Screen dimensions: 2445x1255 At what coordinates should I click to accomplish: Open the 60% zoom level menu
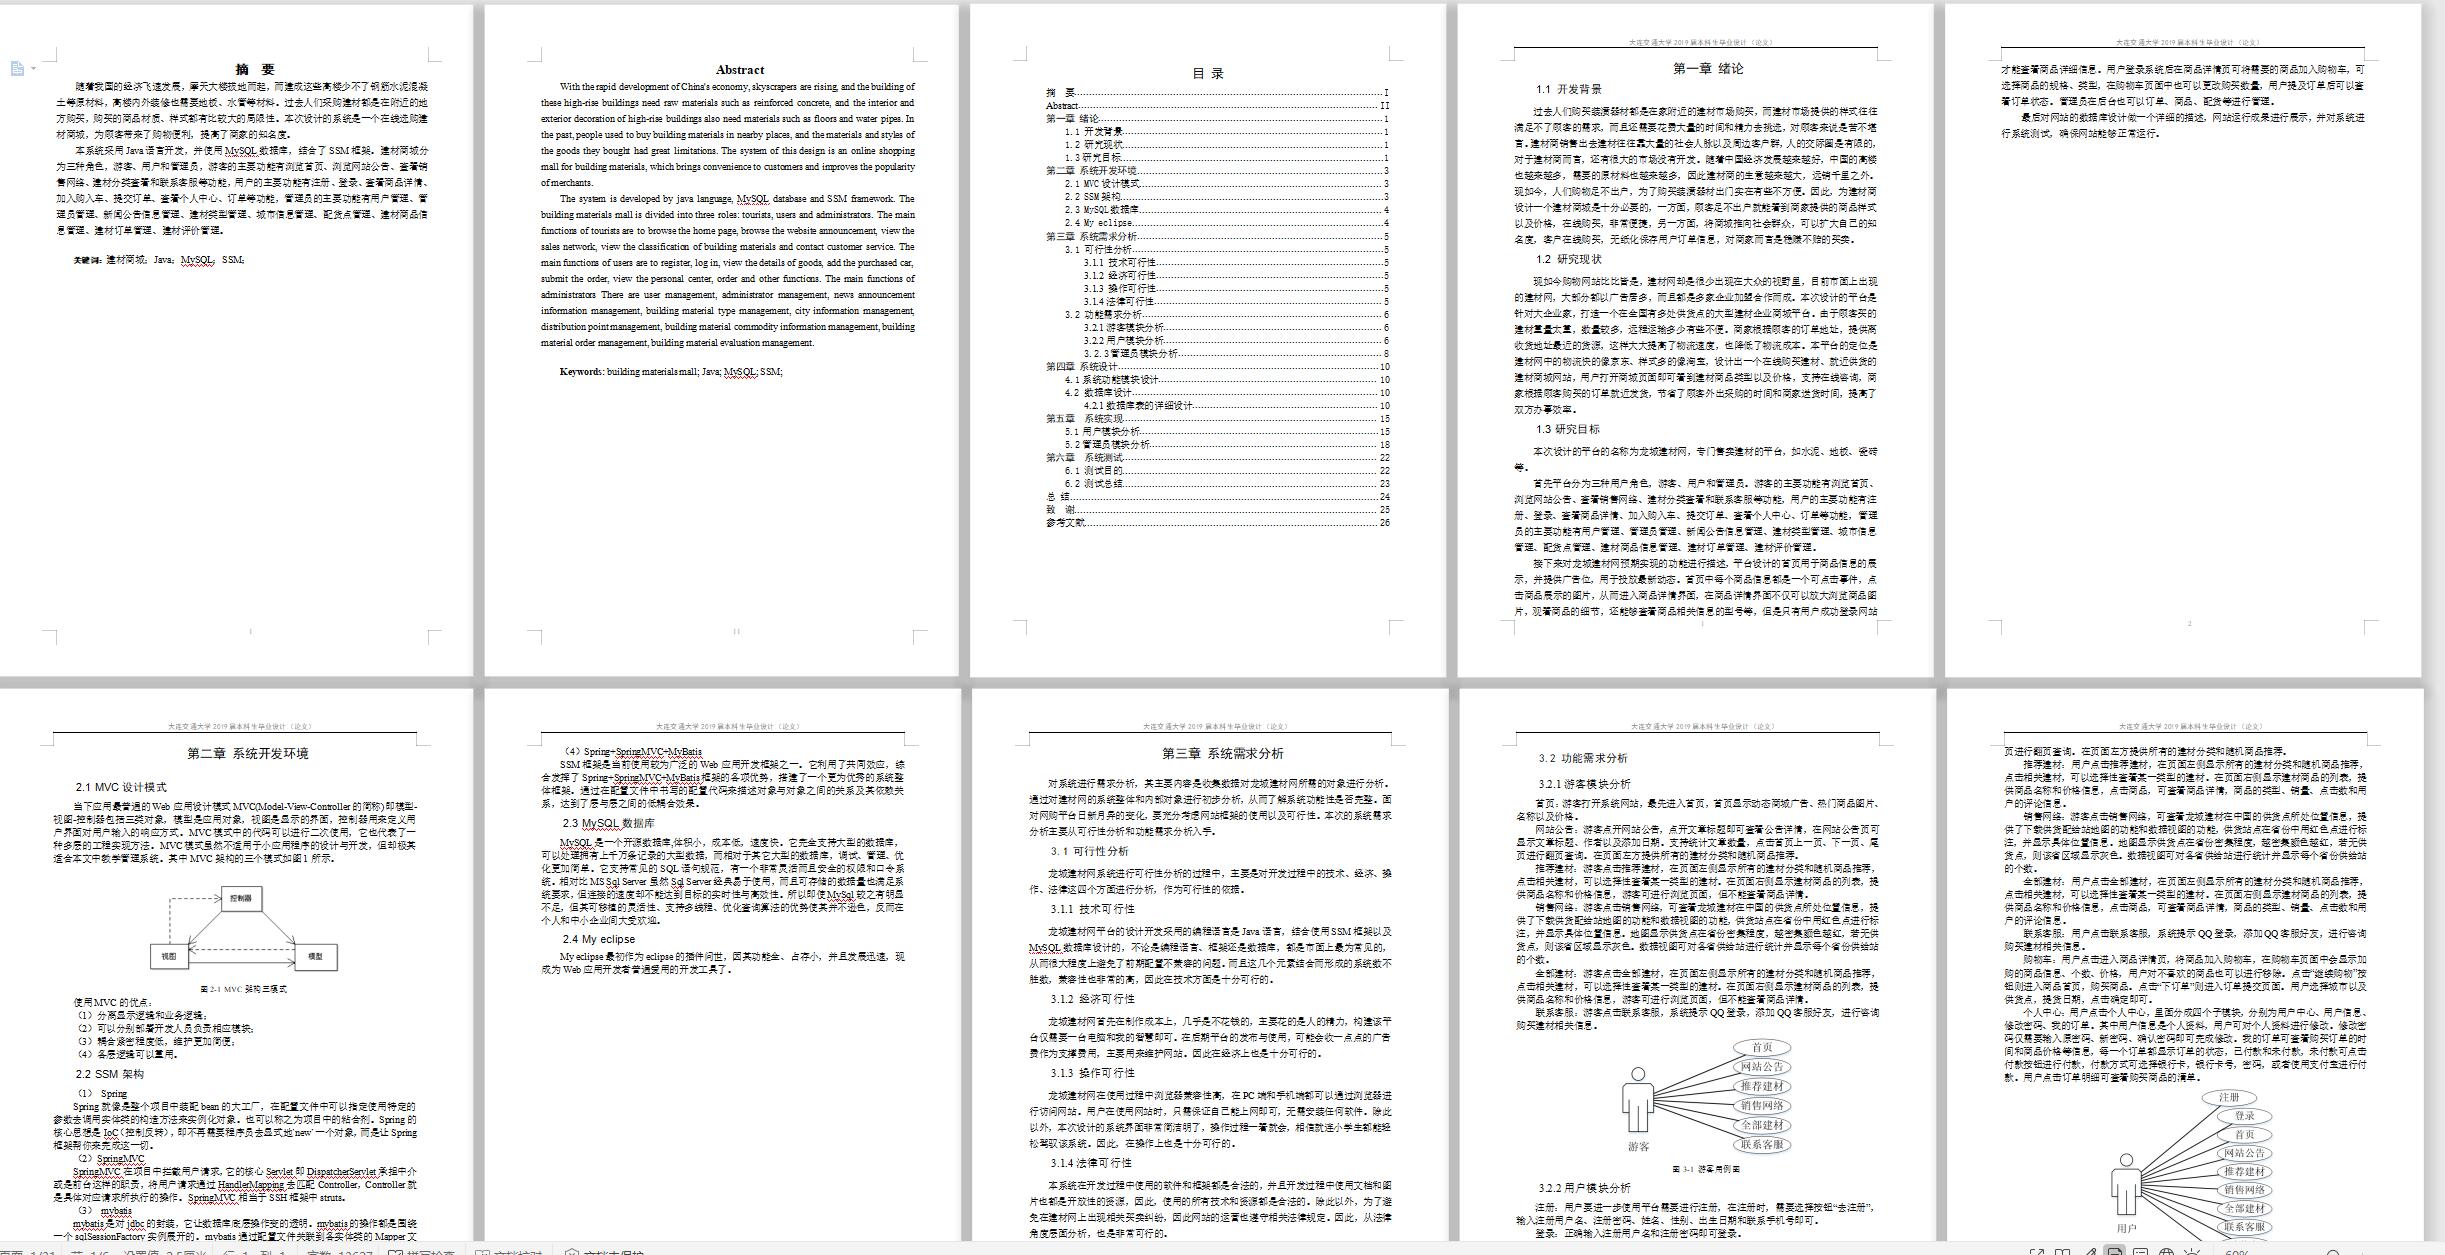[x=2237, y=1253]
